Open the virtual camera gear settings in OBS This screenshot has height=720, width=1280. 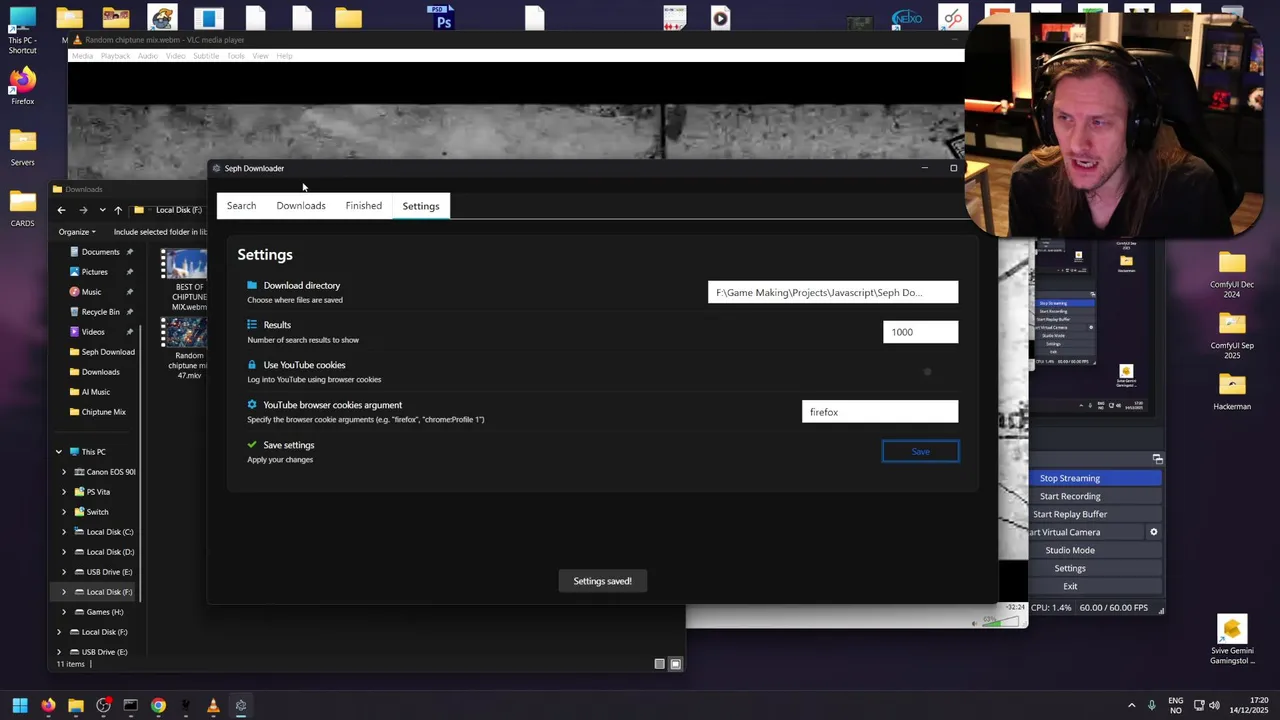point(1153,532)
